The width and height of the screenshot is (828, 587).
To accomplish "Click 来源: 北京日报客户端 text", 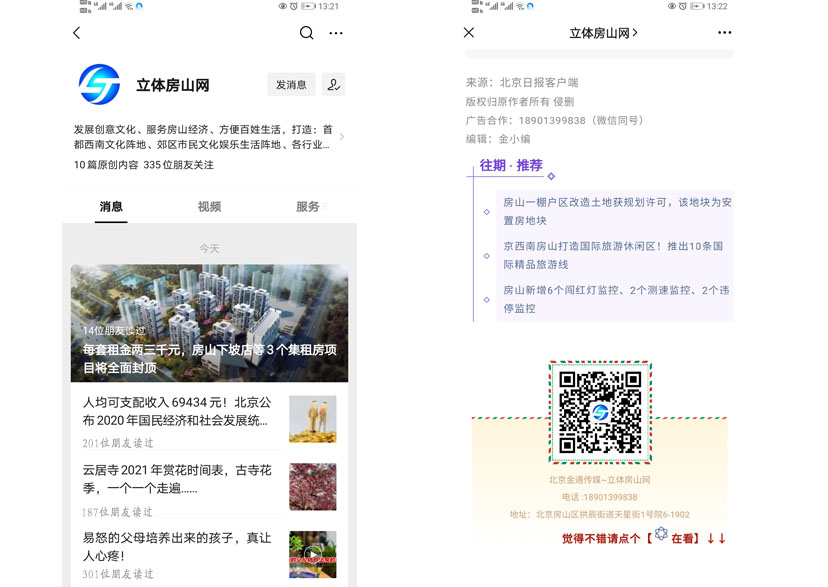I will tap(522, 82).
